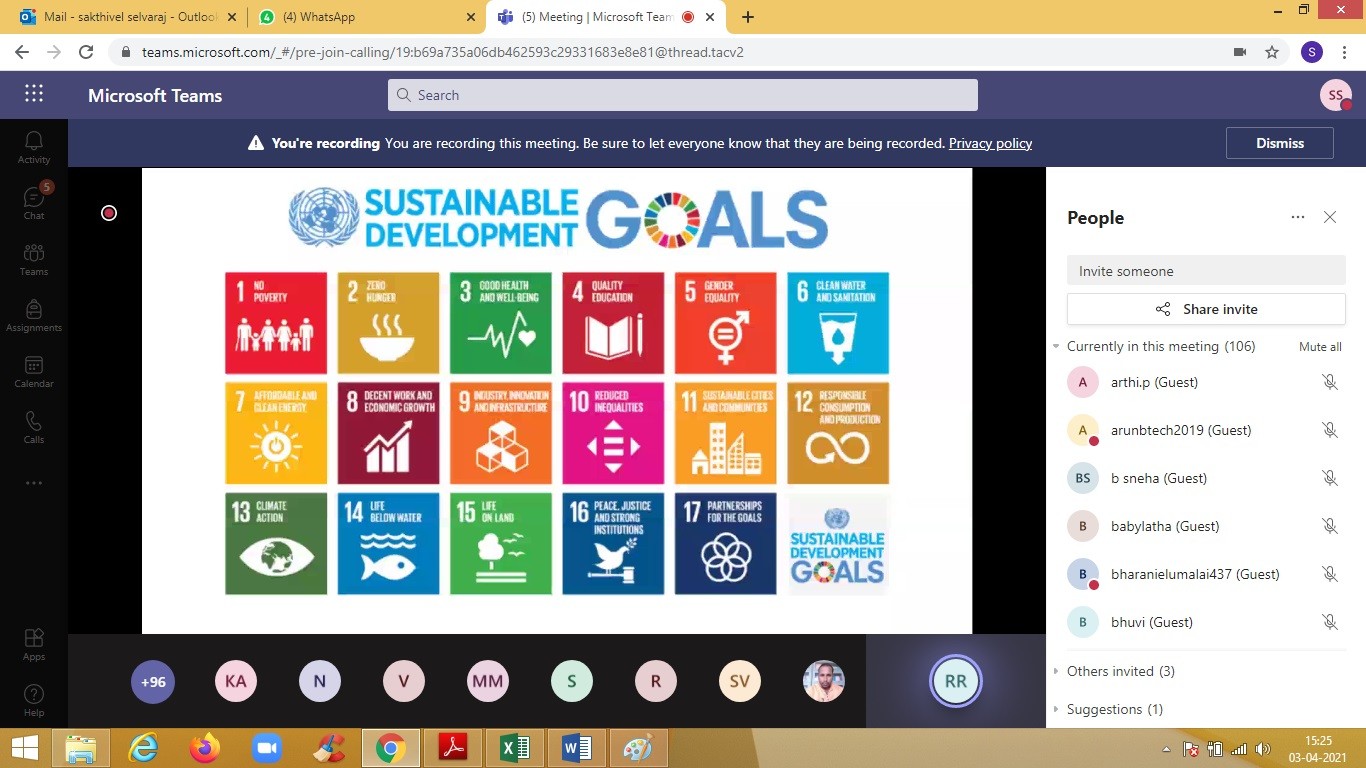The width and height of the screenshot is (1366, 768).
Task: Open the Privacy policy link
Action: (990, 143)
